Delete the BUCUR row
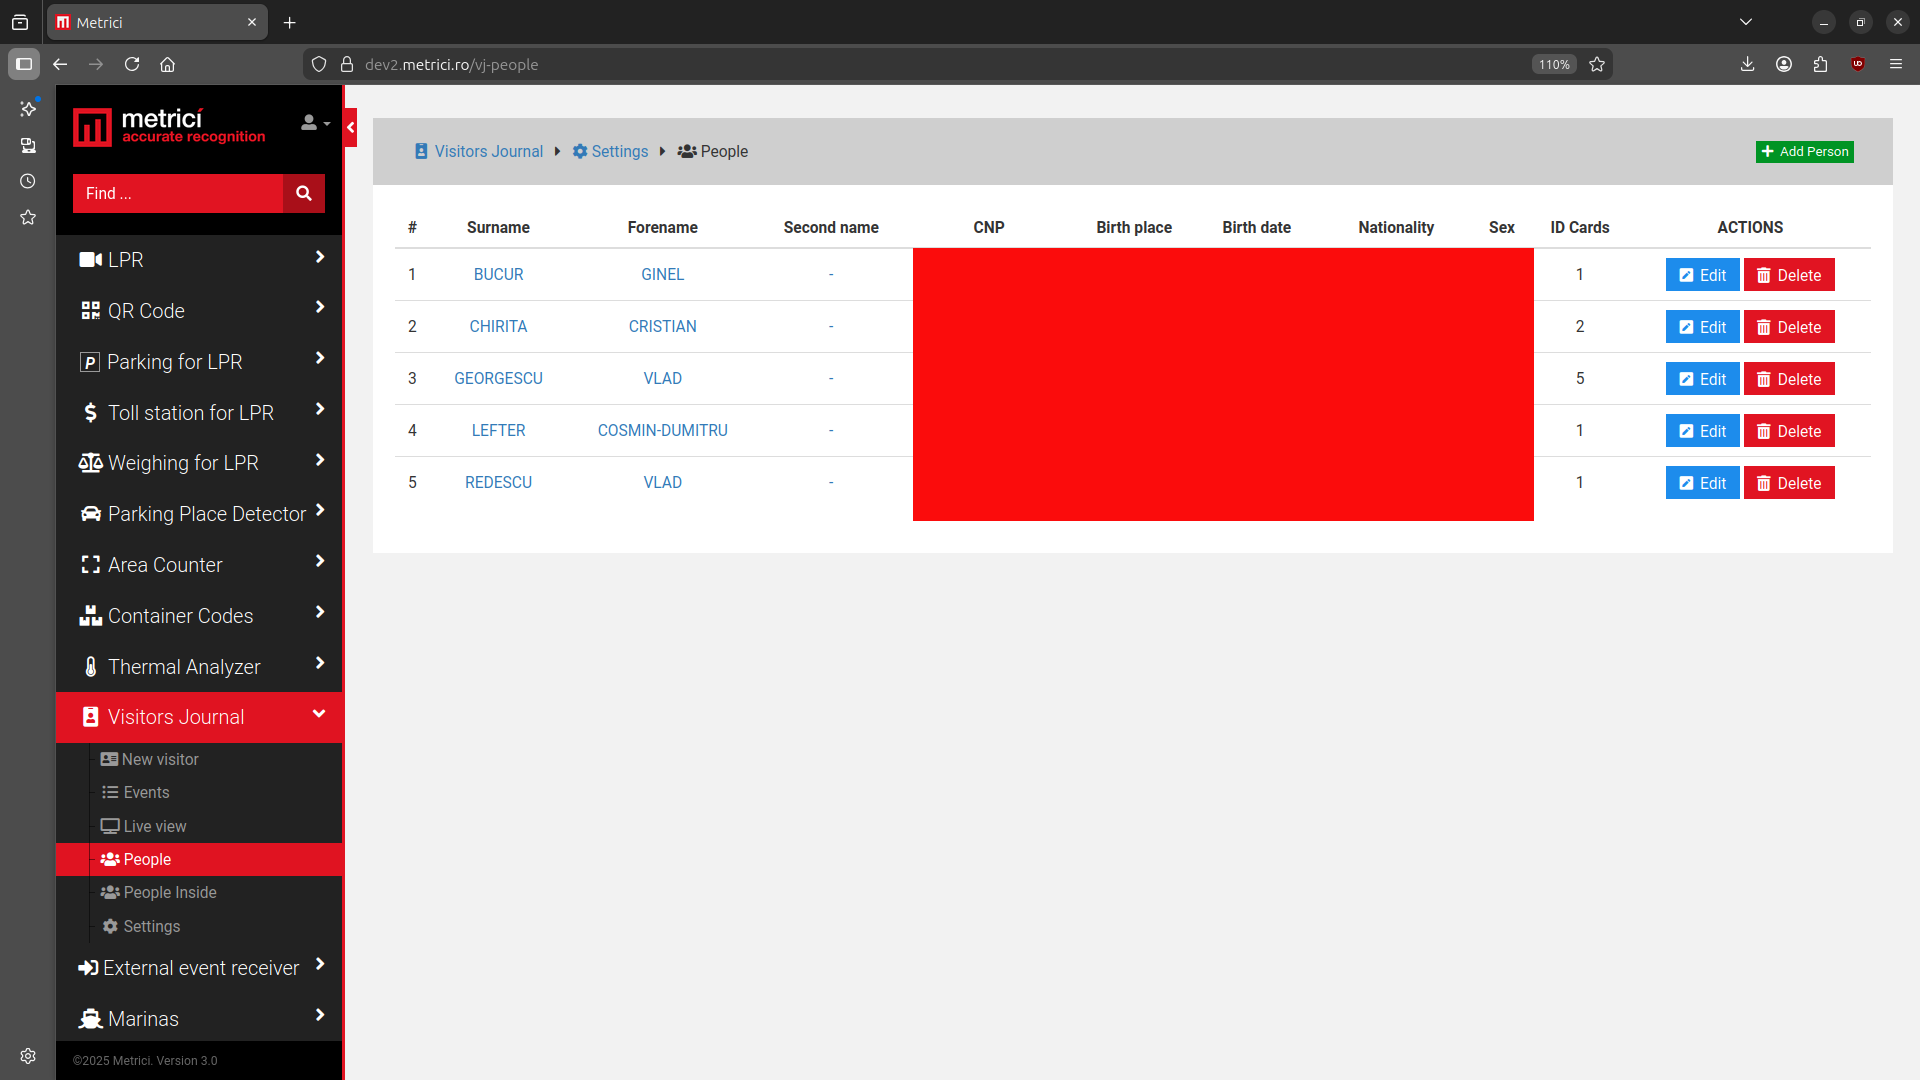 1789,275
